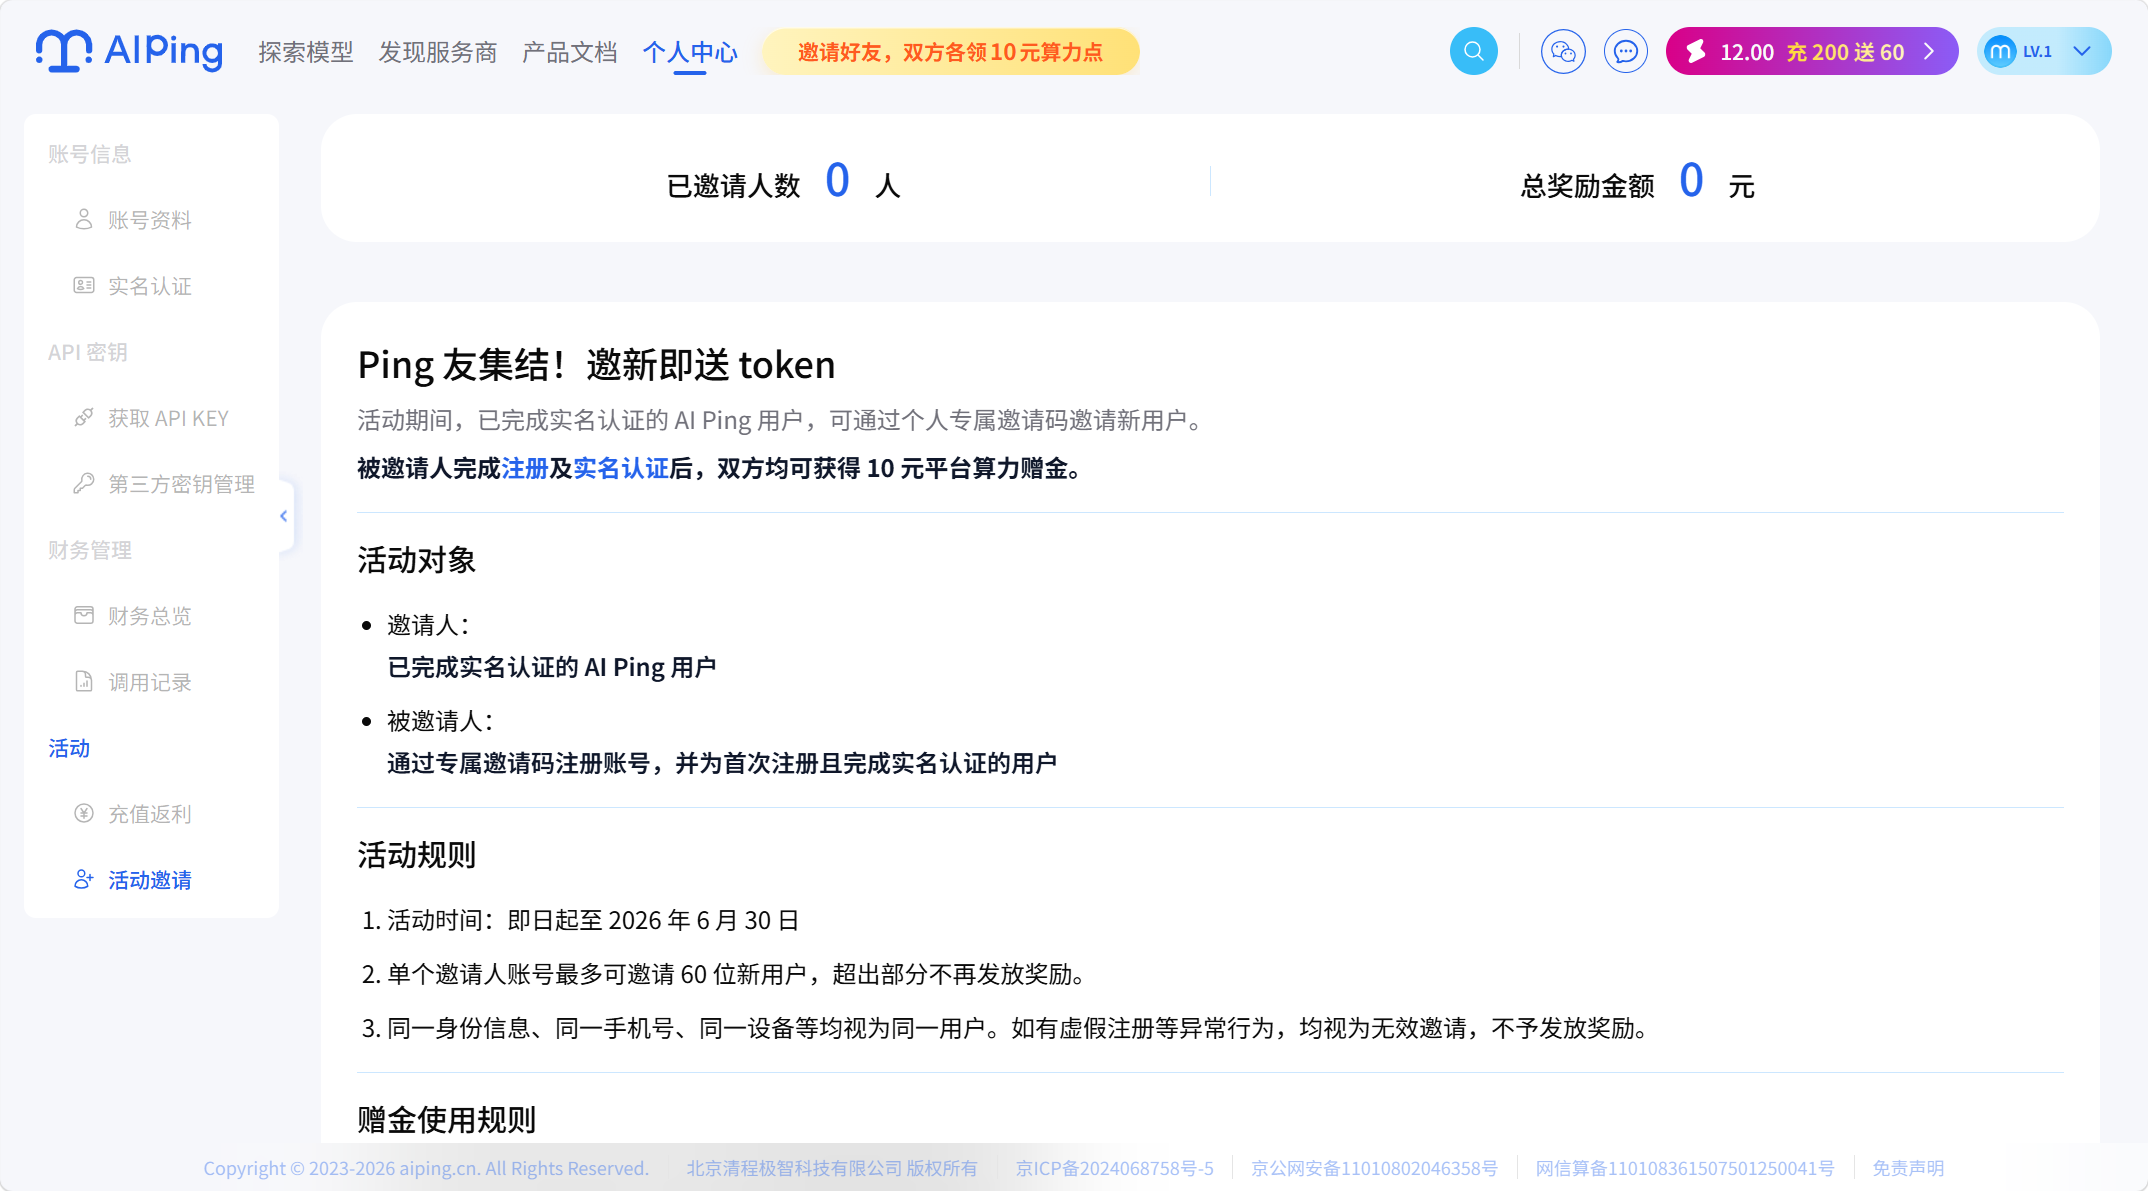Select 活动邀请 sidebar item
Viewport: 2148px width, 1191px height.
point(150,880)
